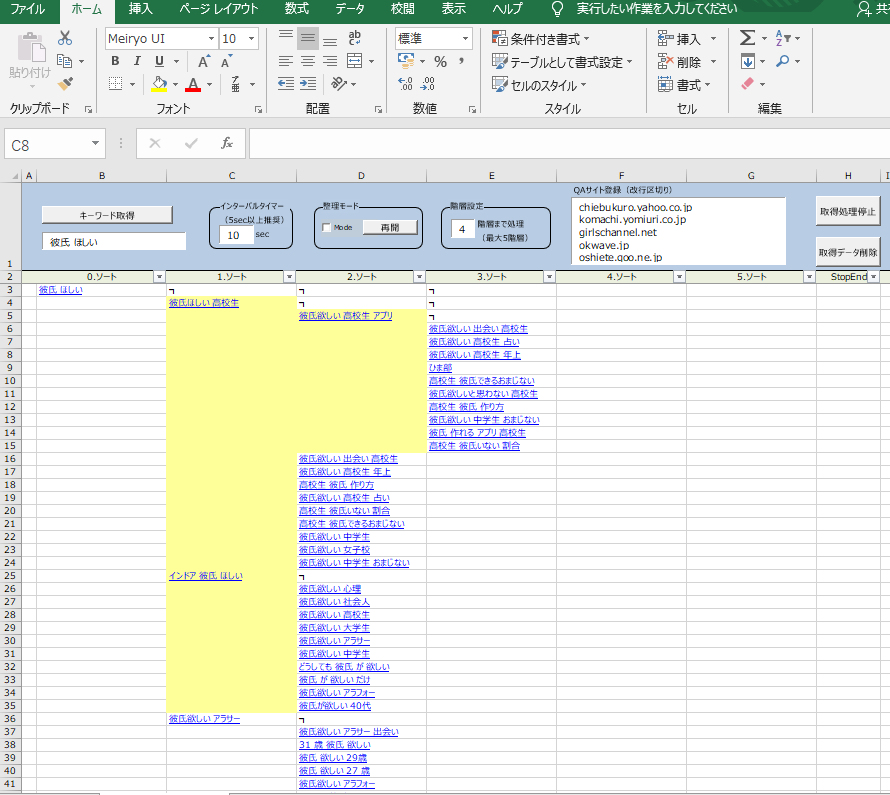Expand the number format dropdown
This screenshot has height=795, width=890.
(x=465, y=39)
